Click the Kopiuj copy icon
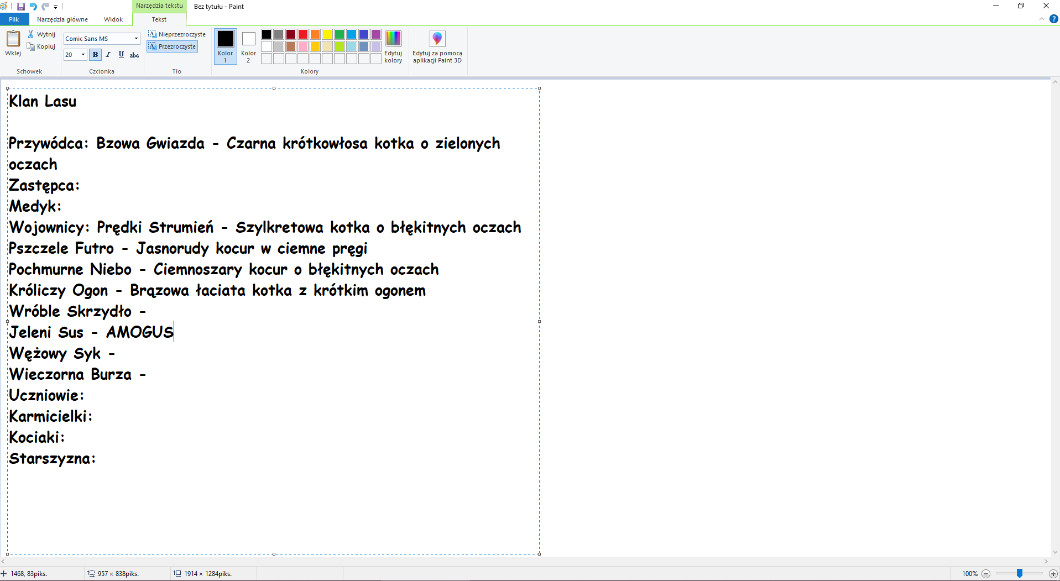 click(x=31, y=46)
